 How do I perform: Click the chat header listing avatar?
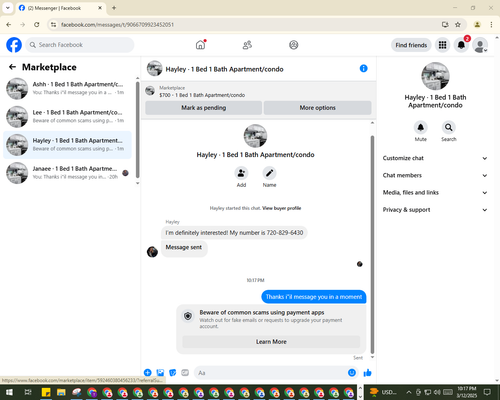pos(154,68)
